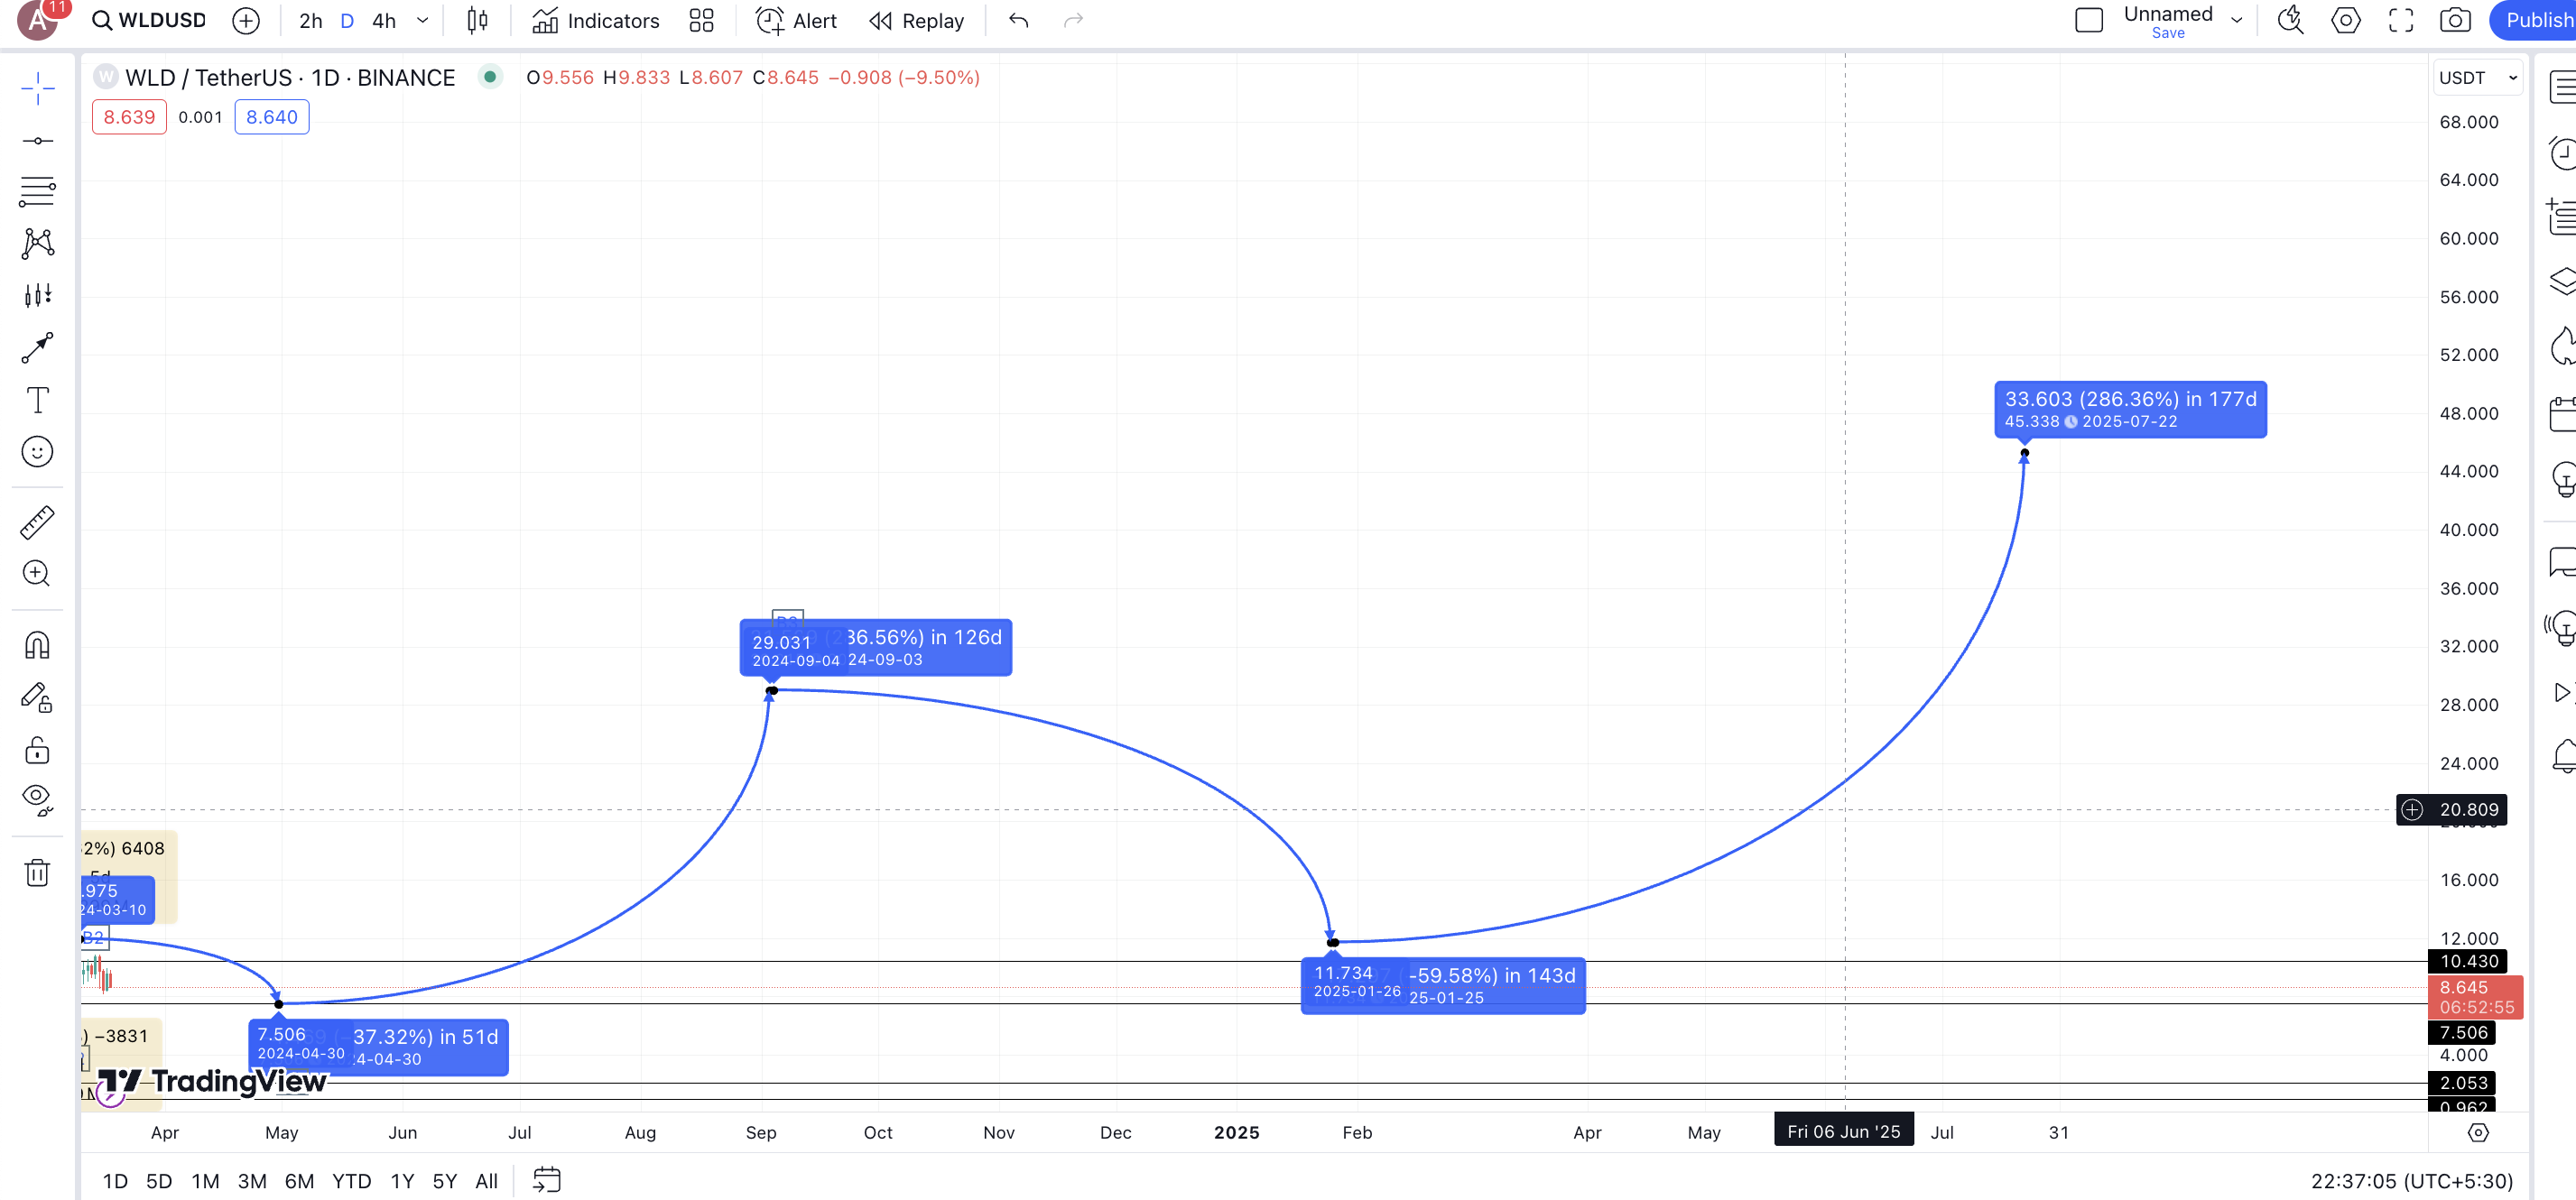Click the Publish button
2576x1200 pixels.
click(2536, 21)
